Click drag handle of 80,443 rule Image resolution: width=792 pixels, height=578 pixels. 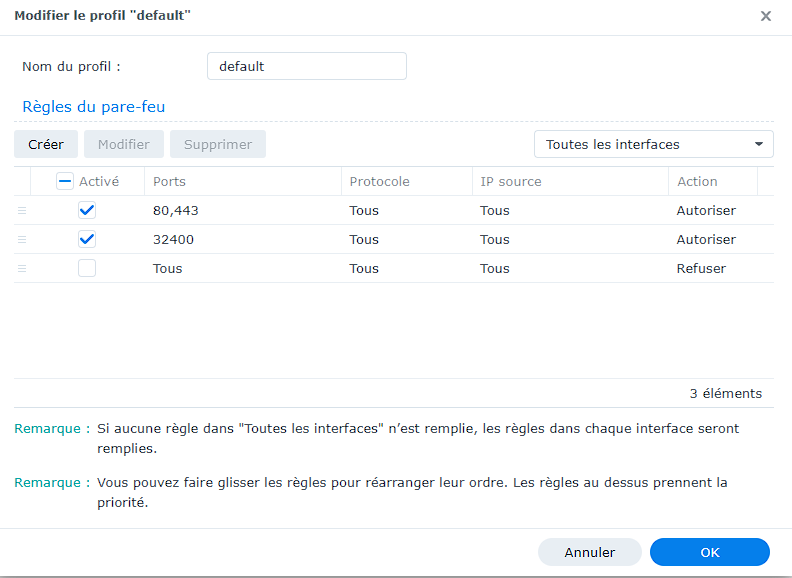click(22, 211)
